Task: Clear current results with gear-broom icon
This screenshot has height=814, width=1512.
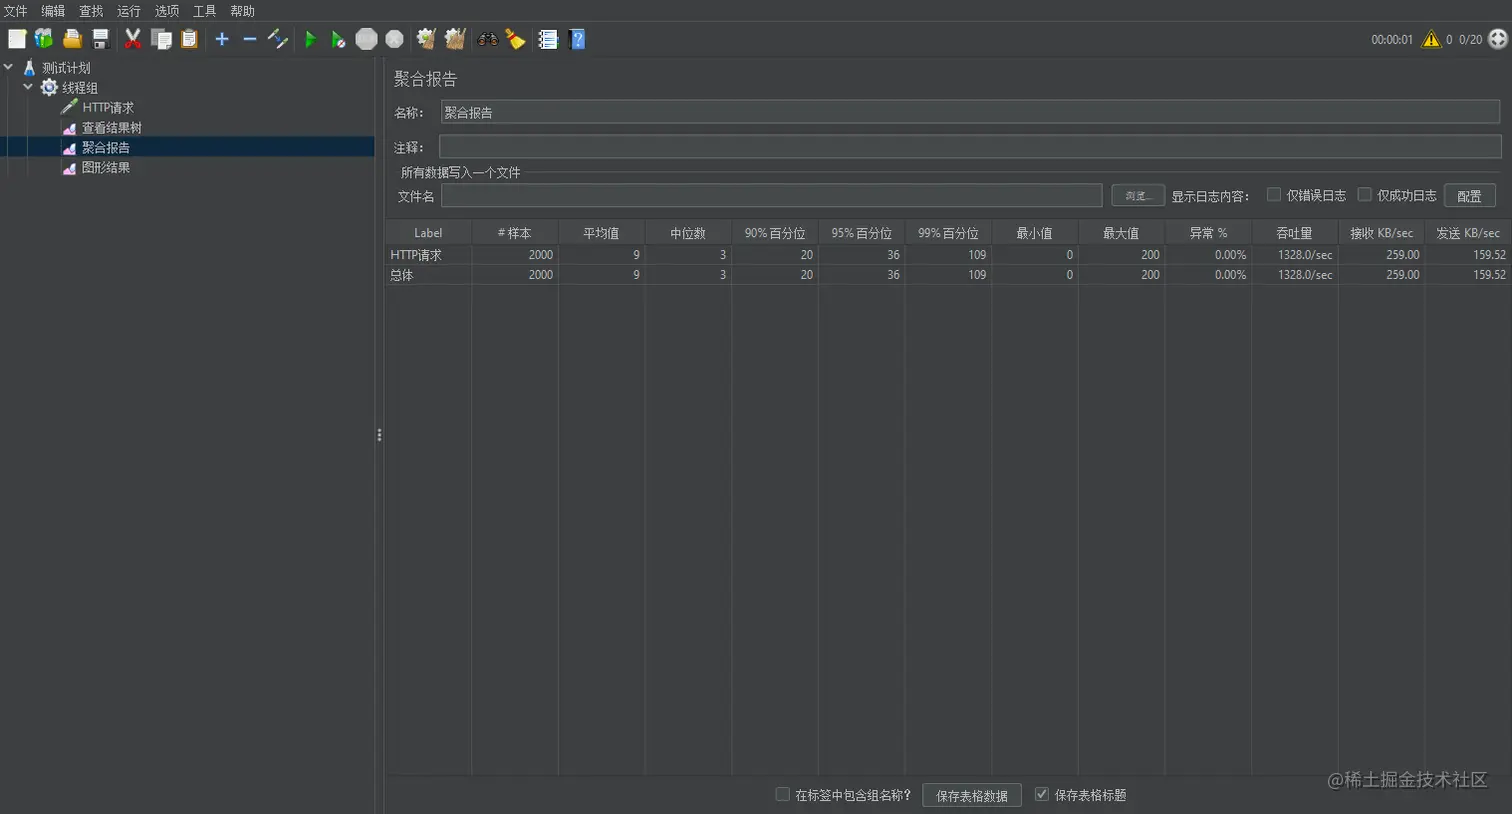Action: point(427,39)
